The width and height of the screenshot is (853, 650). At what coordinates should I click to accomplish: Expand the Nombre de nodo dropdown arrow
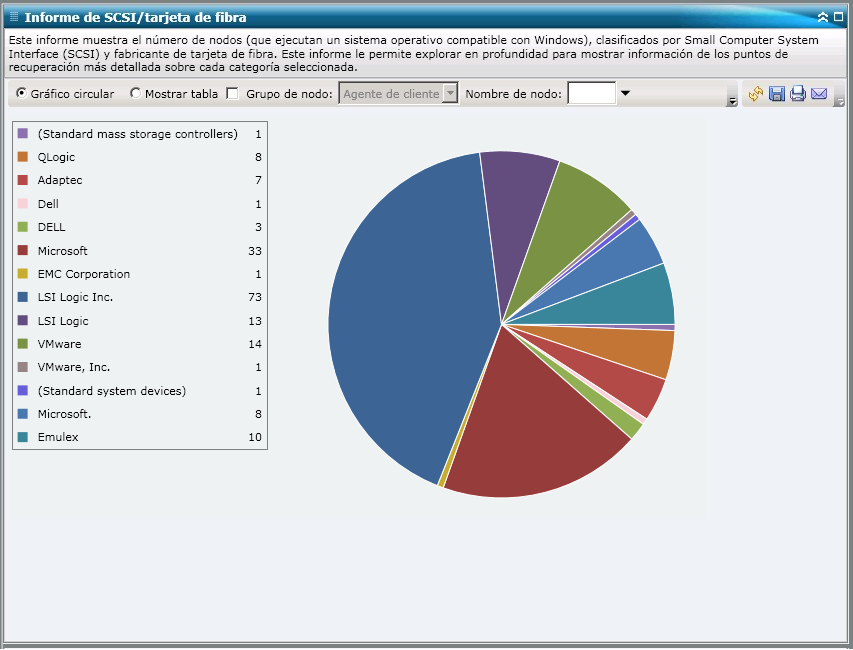[x=626, y=92]
